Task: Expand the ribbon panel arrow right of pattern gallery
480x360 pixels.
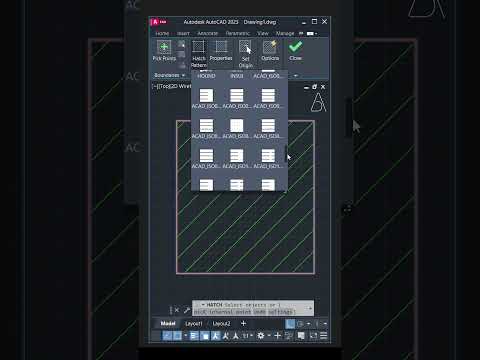Action: (x=295, y=76)
